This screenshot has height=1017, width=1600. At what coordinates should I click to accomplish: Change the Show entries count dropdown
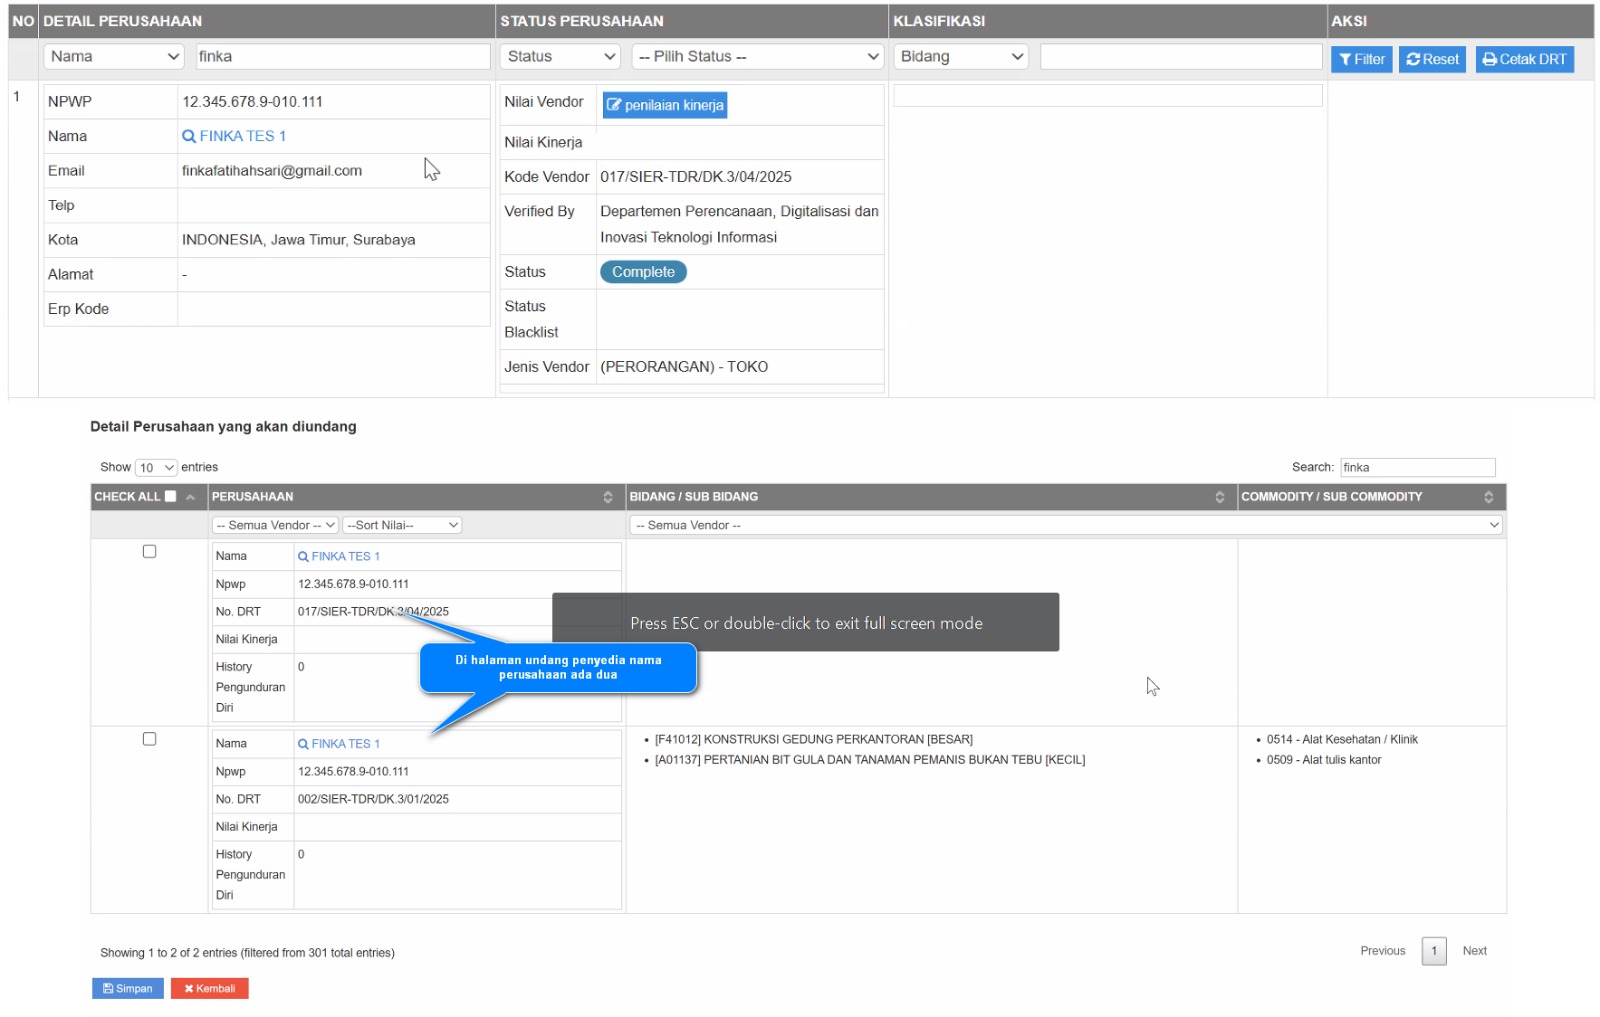(156, 467)
